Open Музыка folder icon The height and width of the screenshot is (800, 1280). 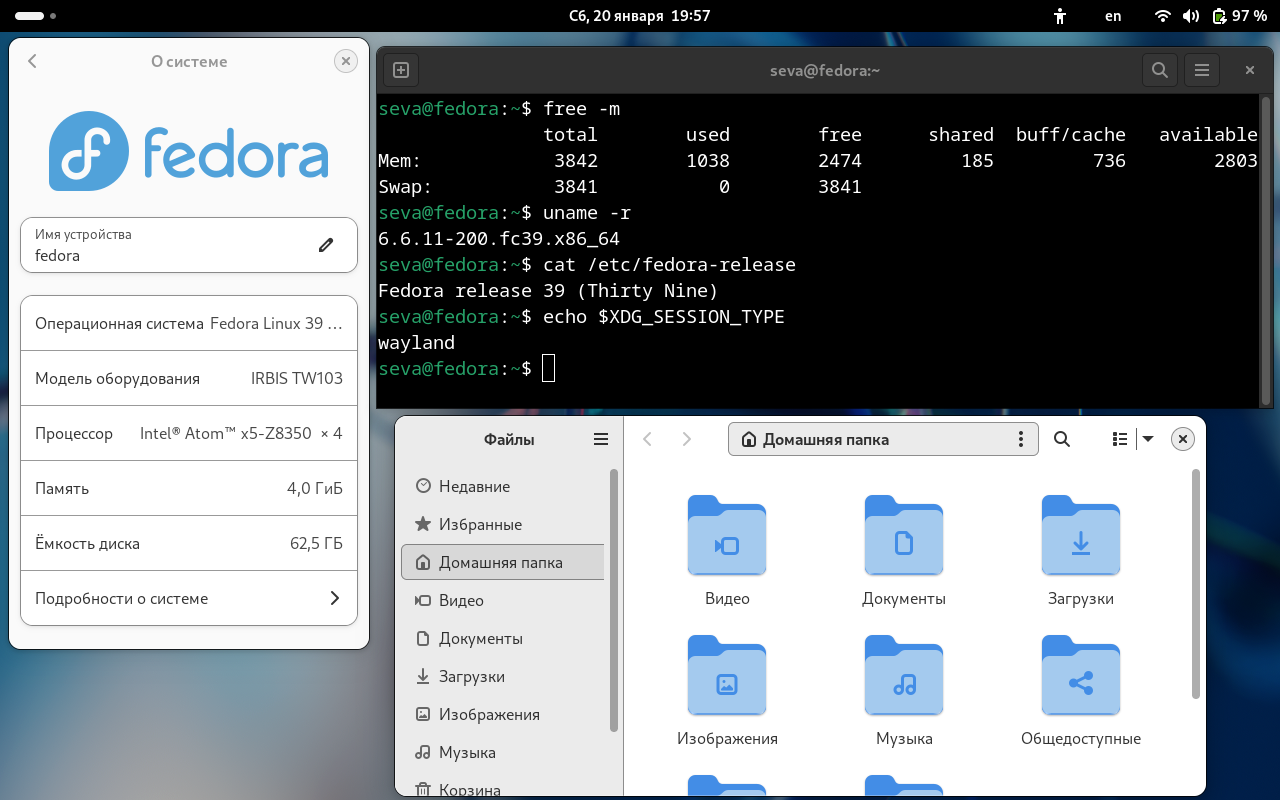[904, 675]
